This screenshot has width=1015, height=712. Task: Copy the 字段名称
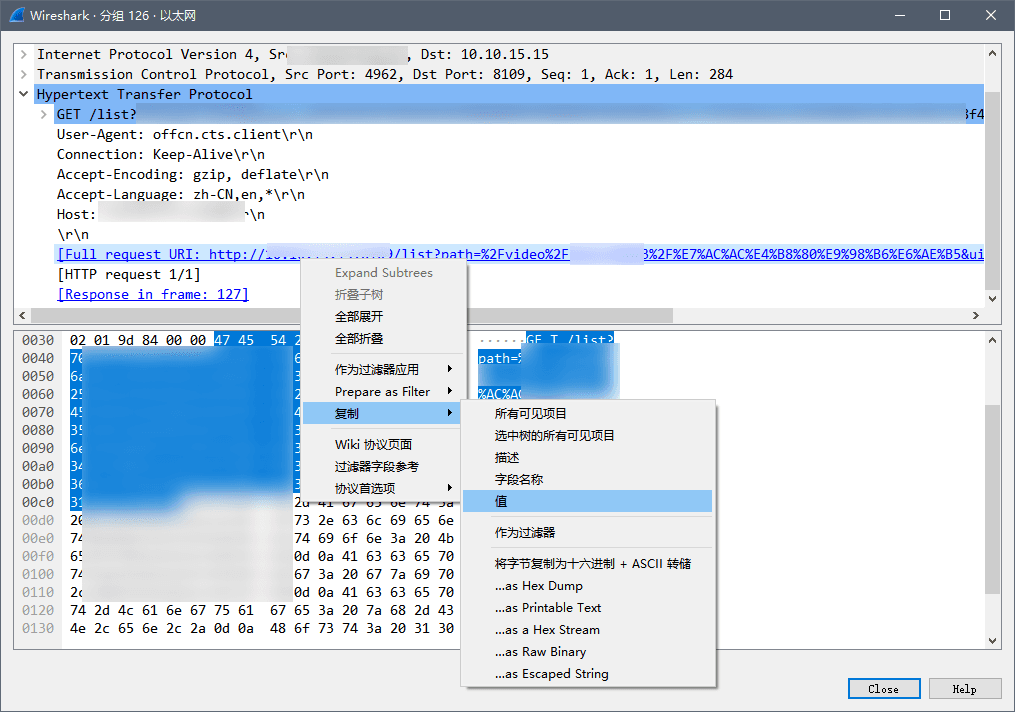point(588,480)
